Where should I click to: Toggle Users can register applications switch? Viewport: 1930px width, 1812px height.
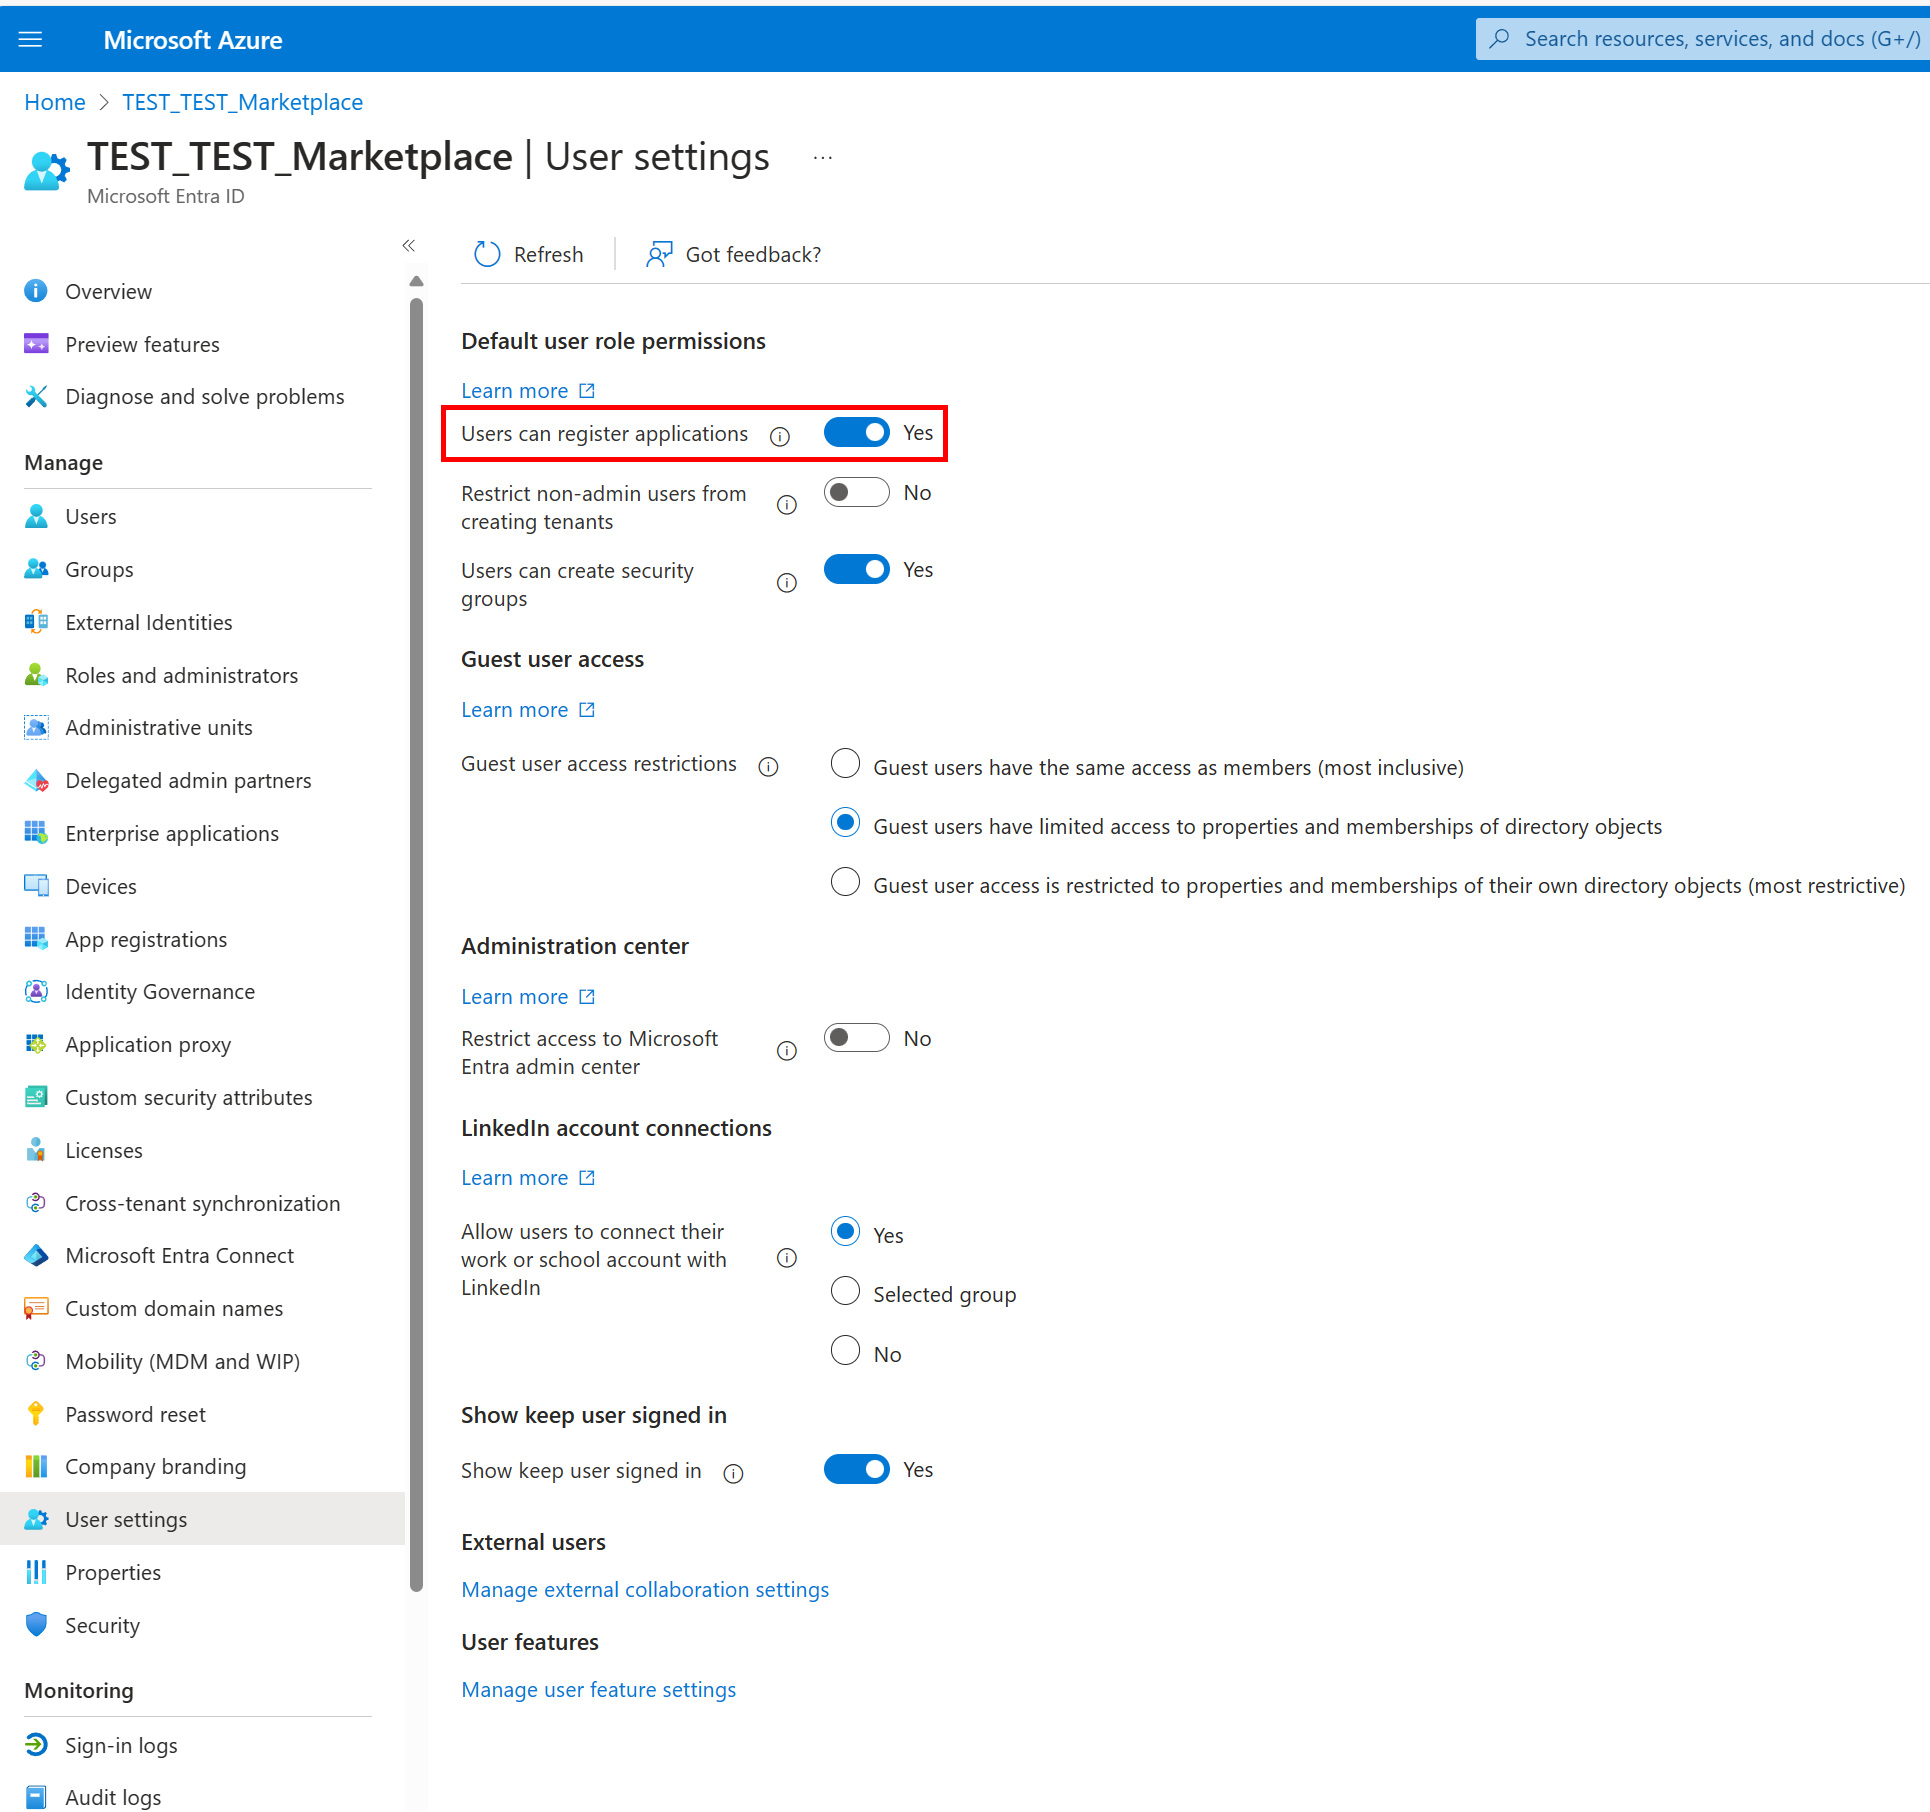(856, 432)
